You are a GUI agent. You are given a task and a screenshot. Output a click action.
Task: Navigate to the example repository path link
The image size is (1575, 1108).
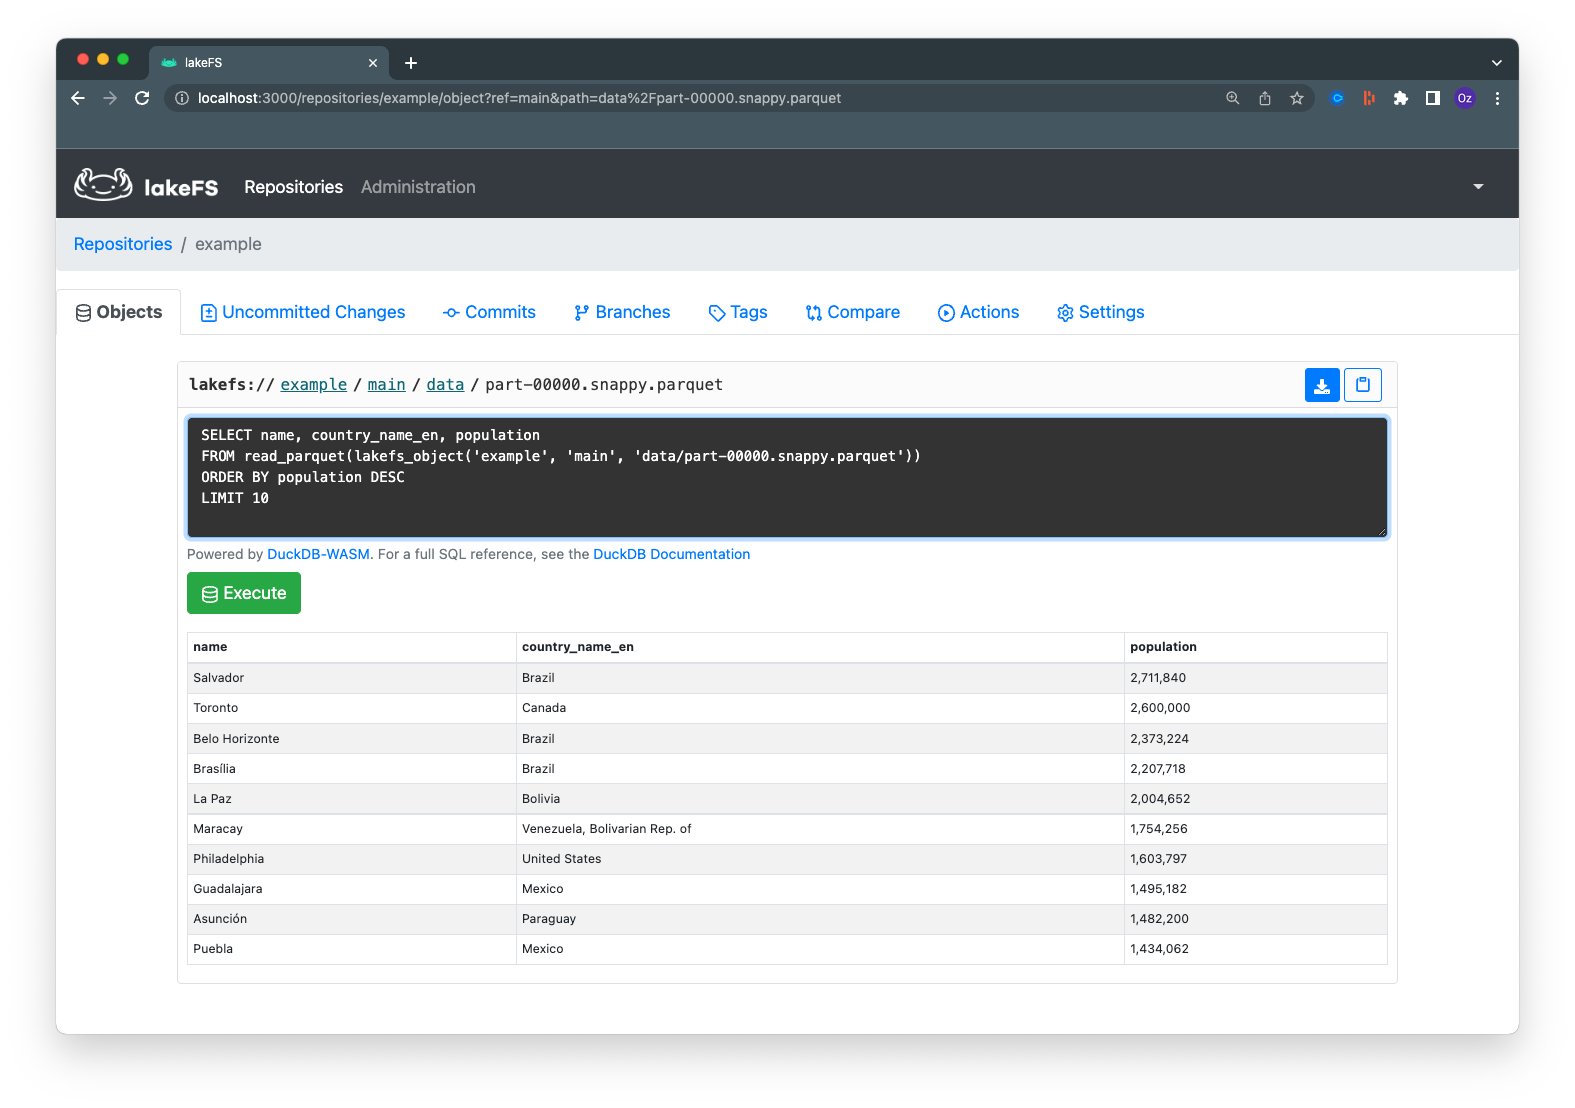pos(313,385)
